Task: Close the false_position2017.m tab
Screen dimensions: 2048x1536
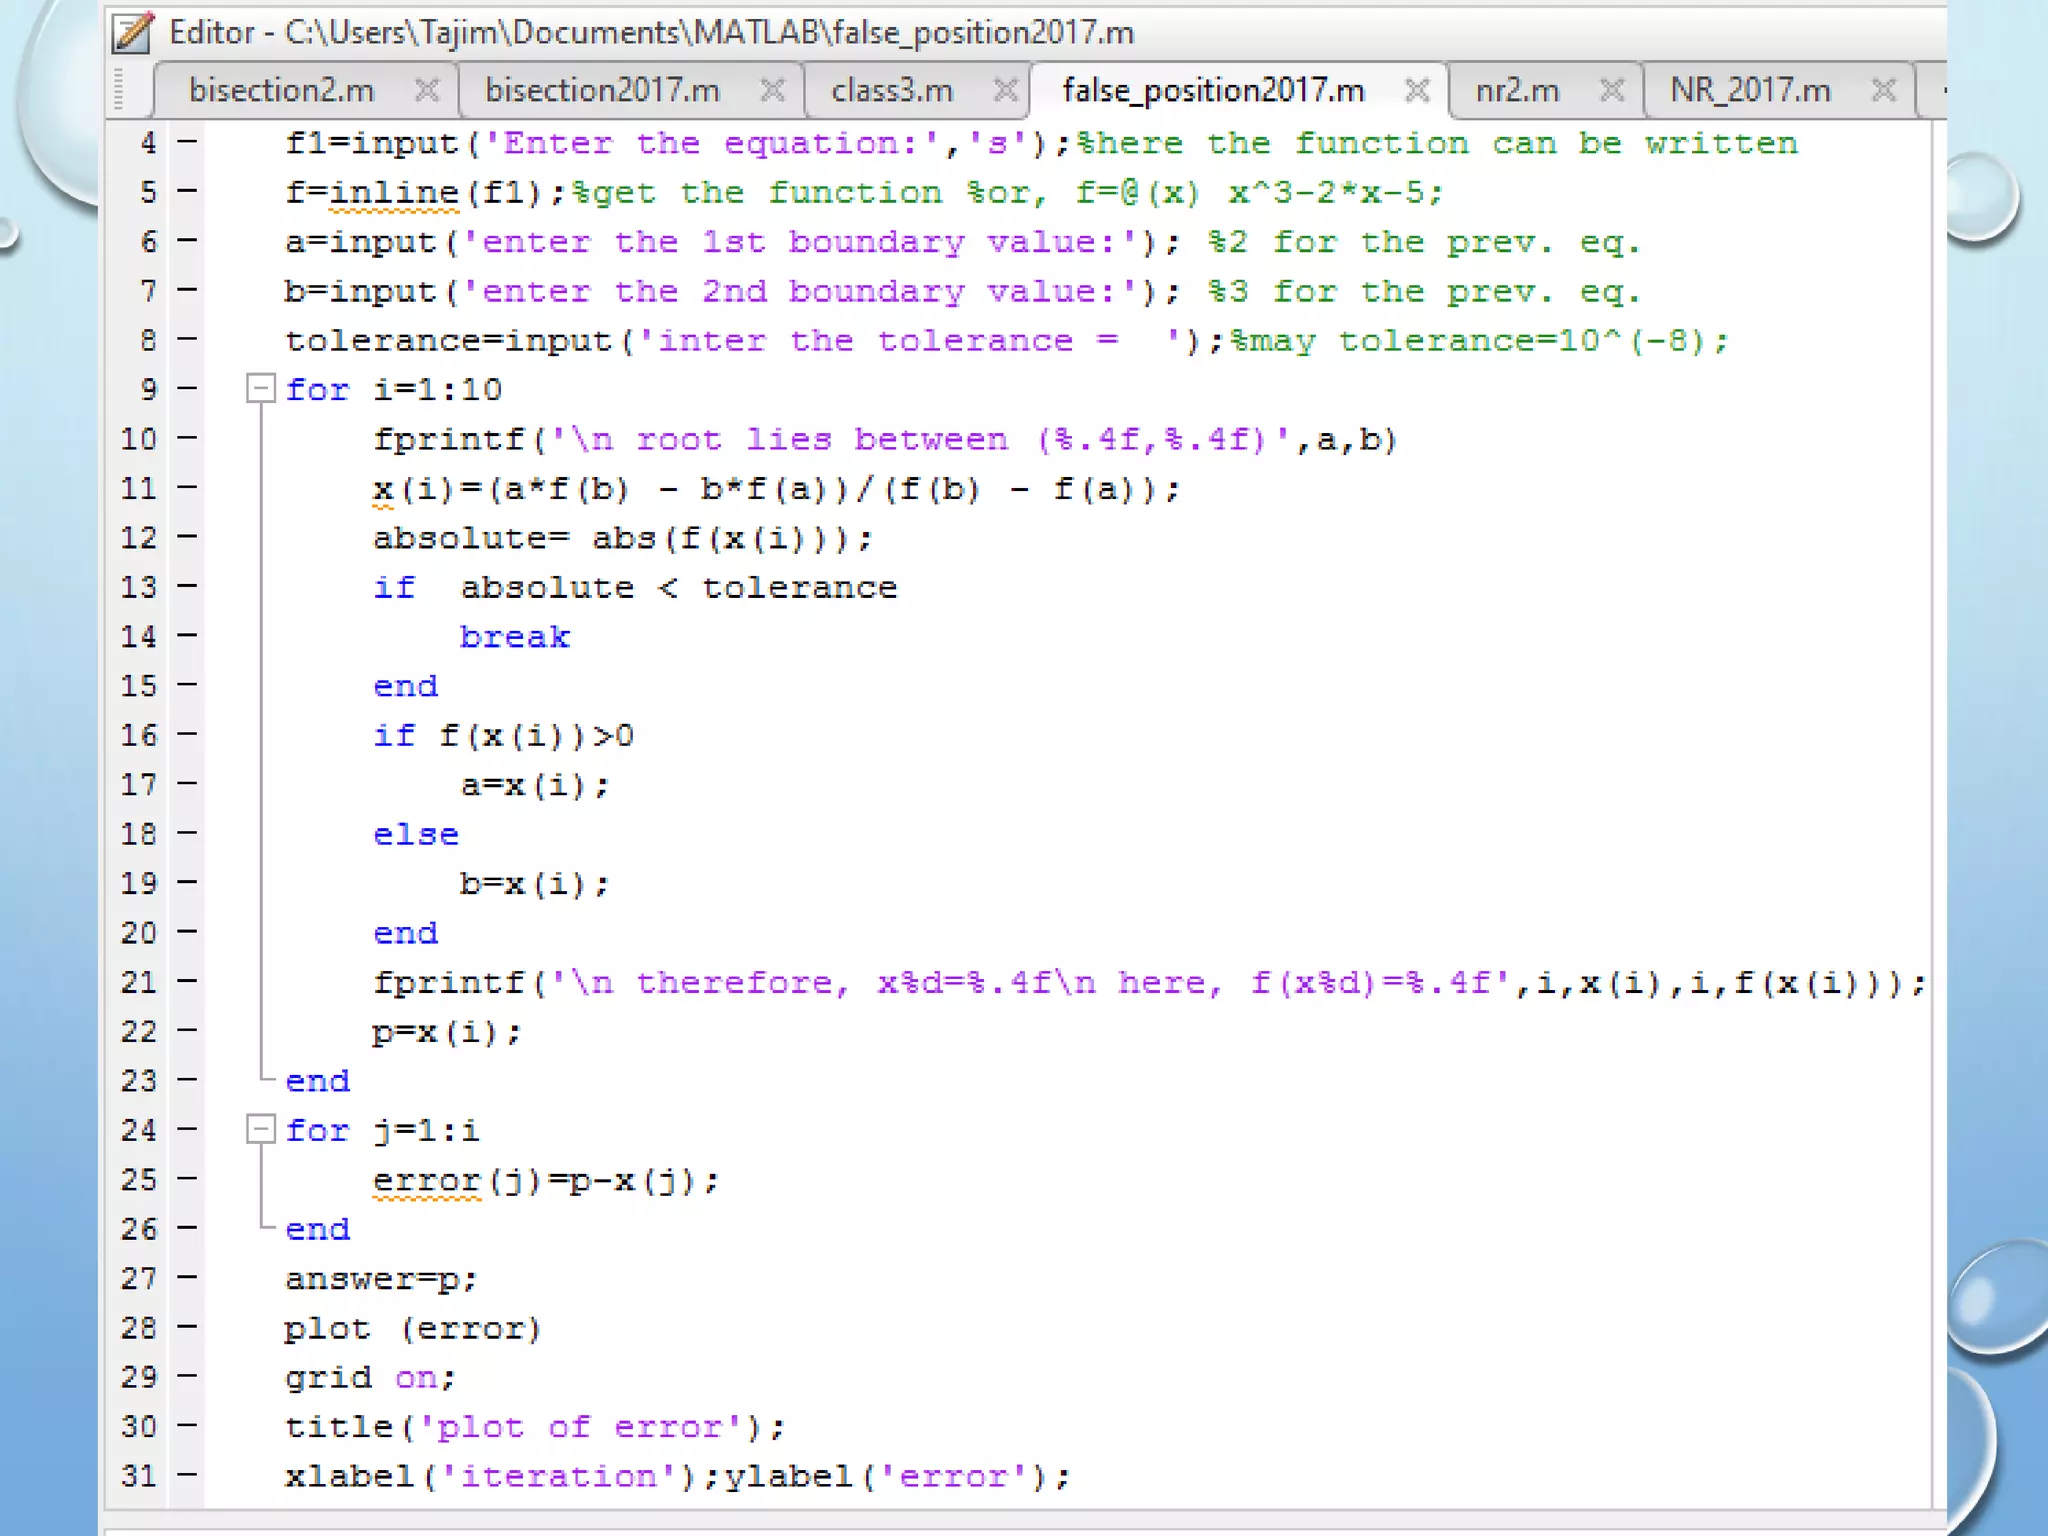Action: coord(1417,91)
